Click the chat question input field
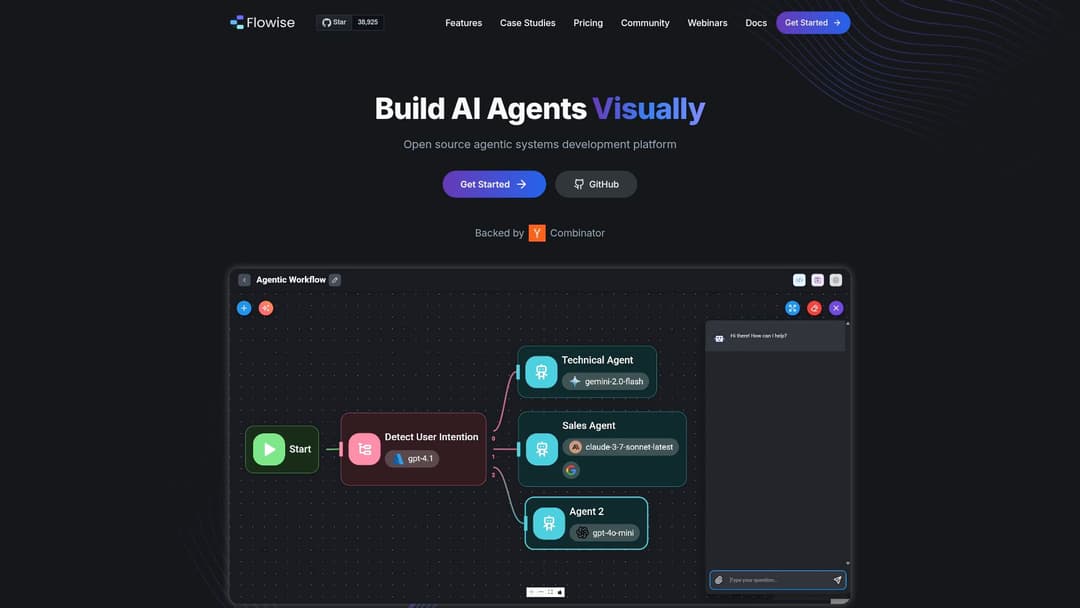 point(775,580)
